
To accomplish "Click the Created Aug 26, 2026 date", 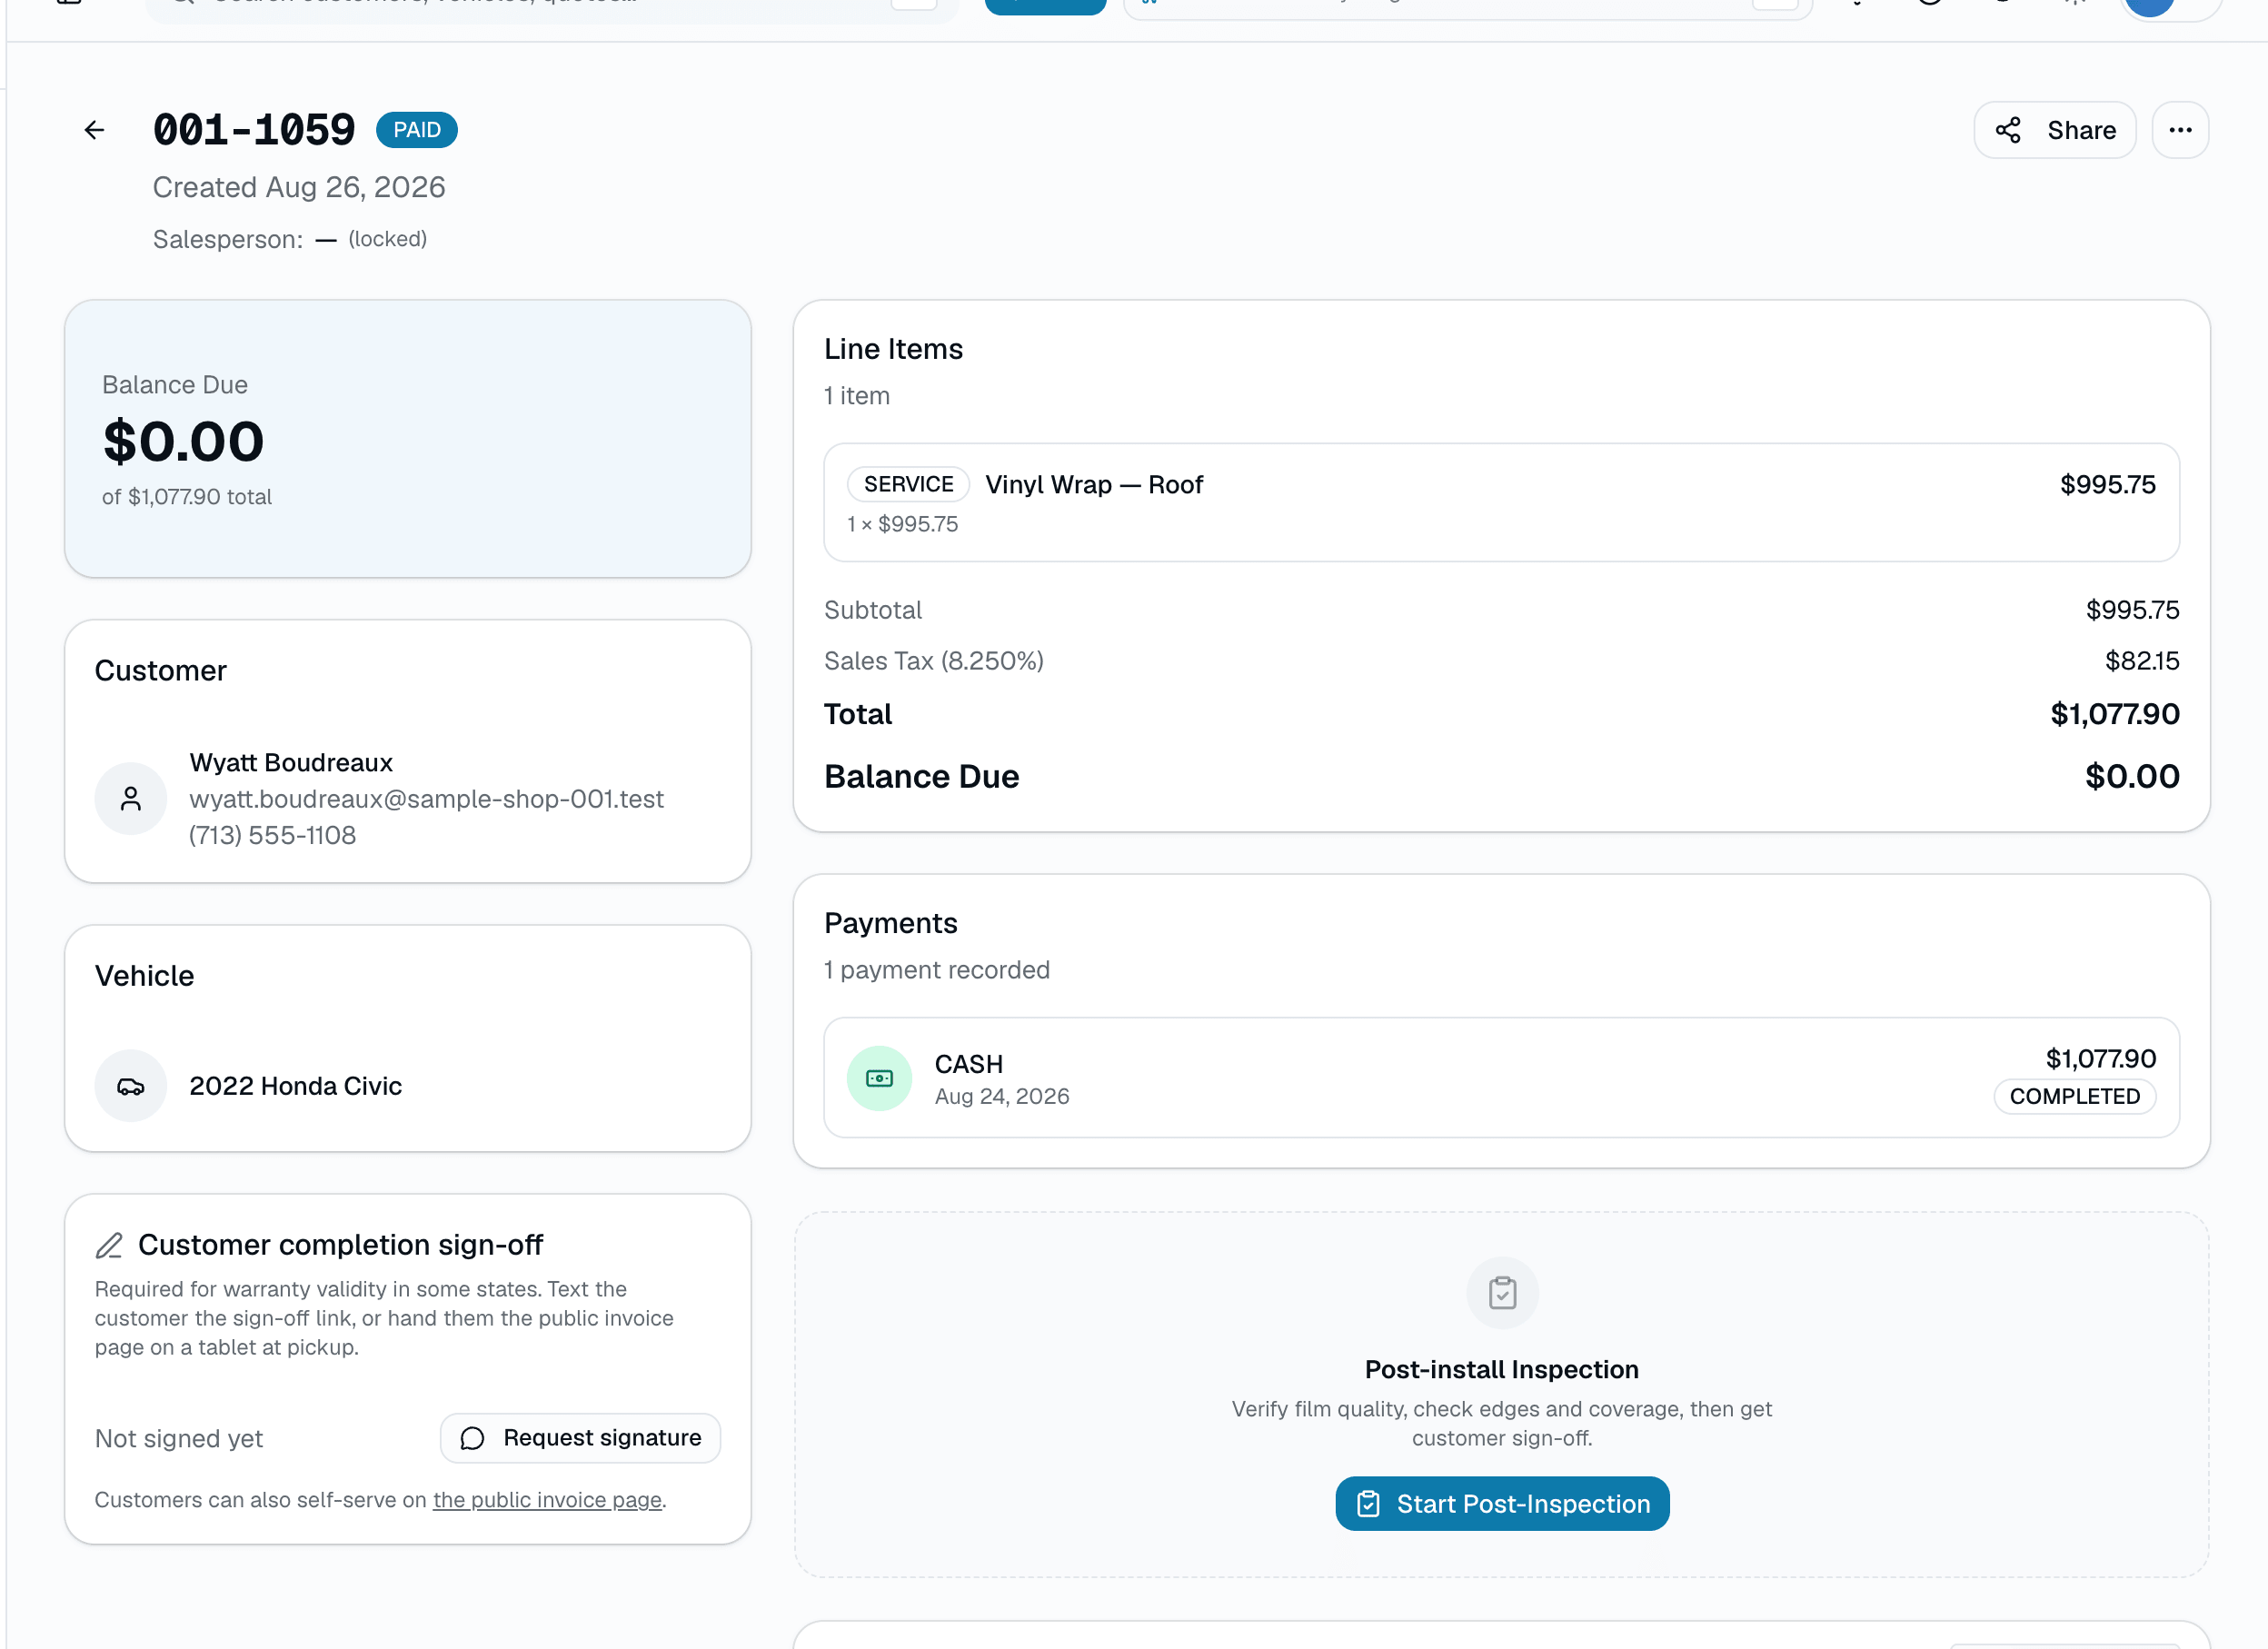I will (299, 187).
